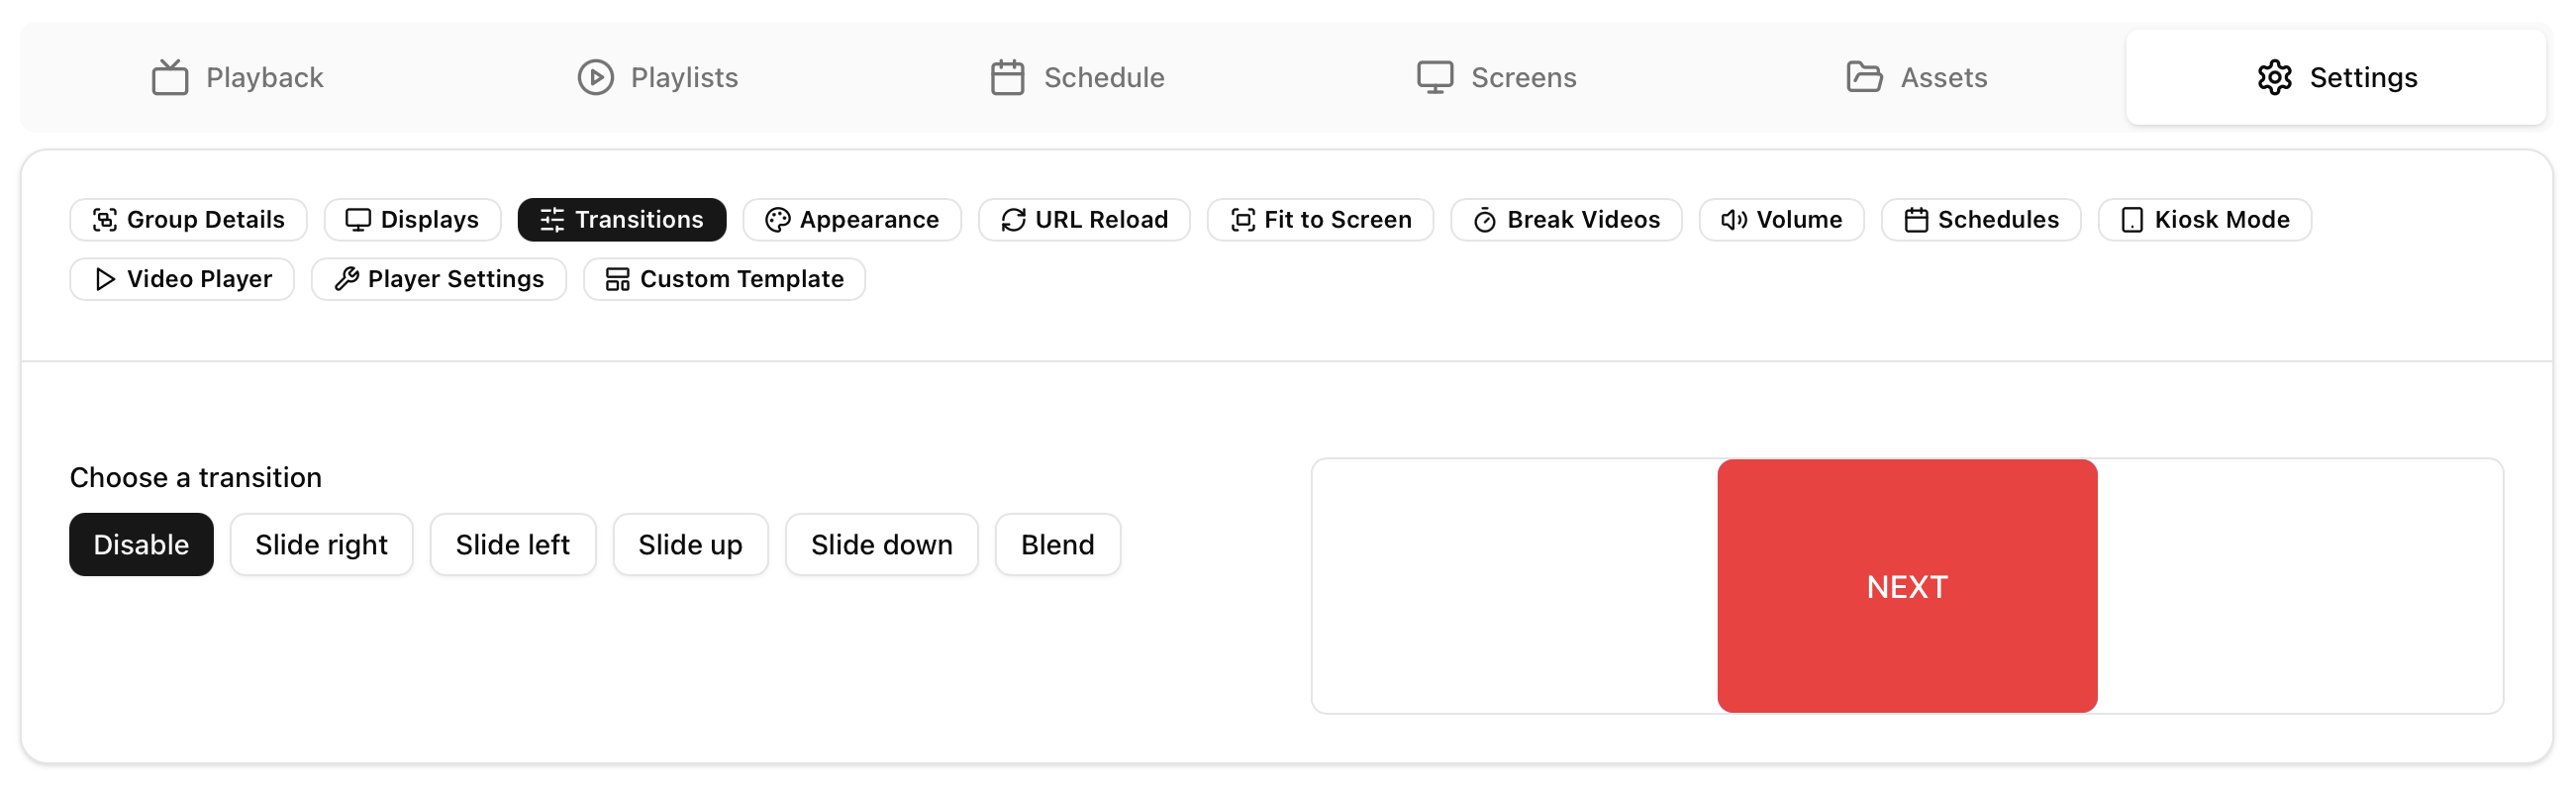Click the Assets folder icon

pos(1864,77)
